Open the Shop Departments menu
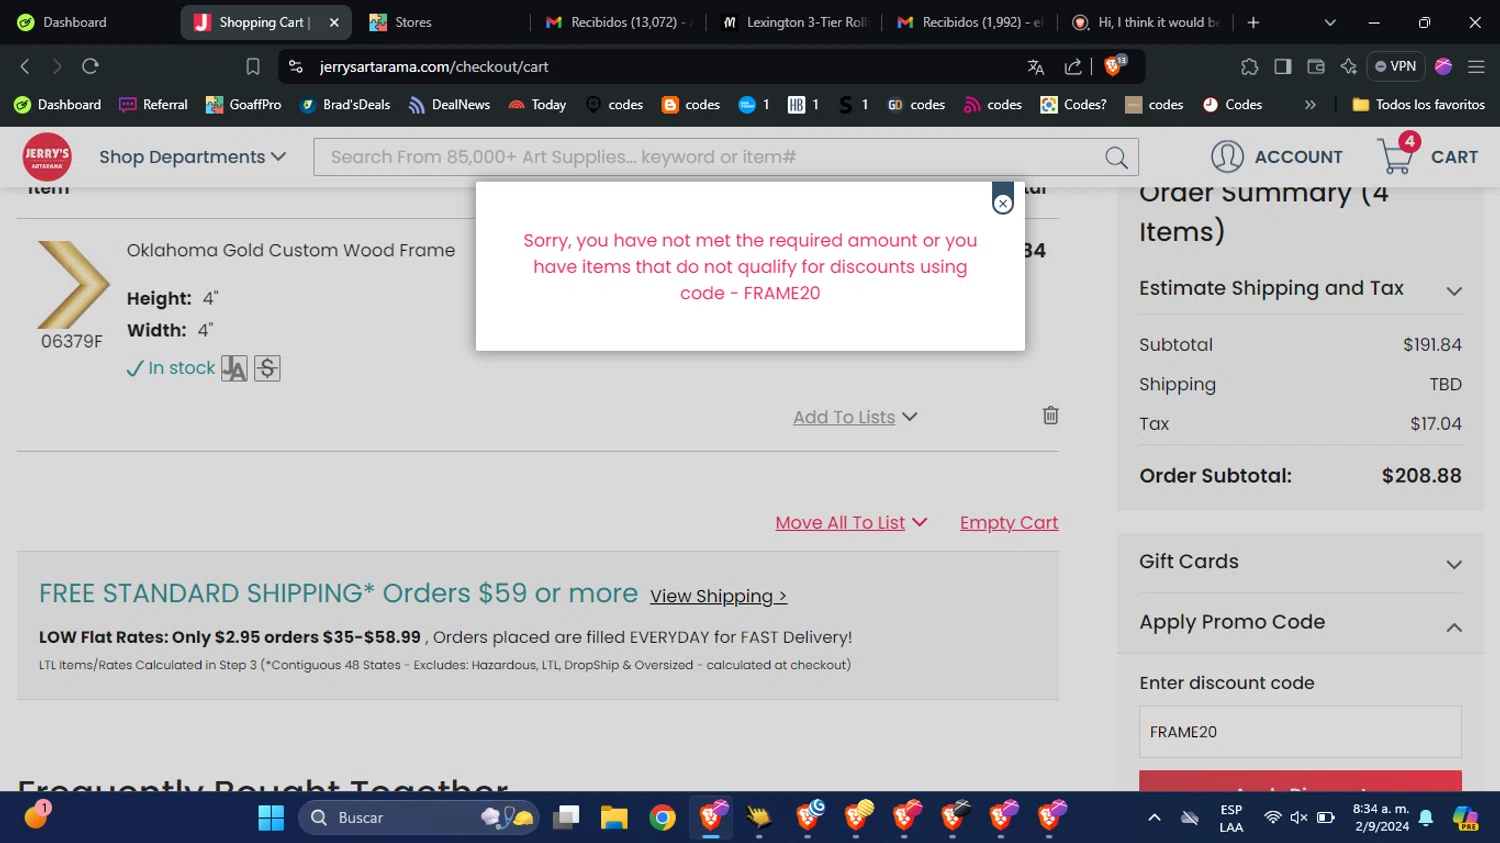The width and height of the screenshot is (1500, 843). pos(192,157)
